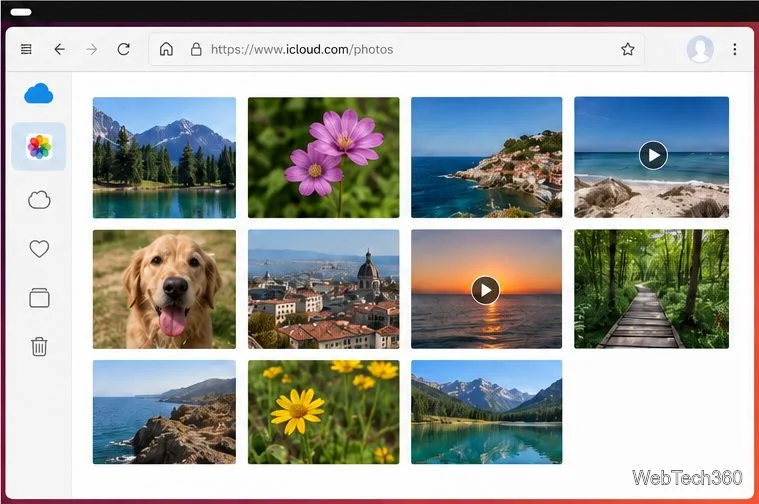Open the mountain lake with pine trees photo

tap(165, 157)
